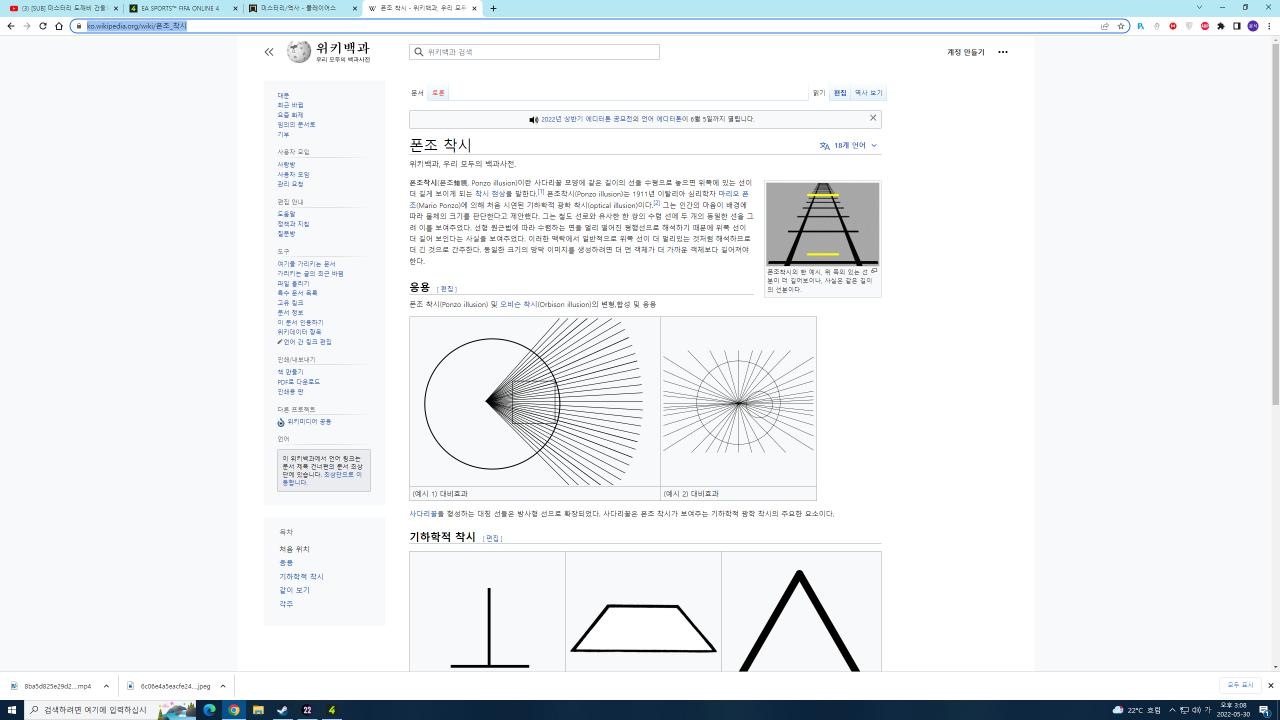The width and height of the screenshot is (1280, 720).
Task: Open 최근 바뀜 recent changes link
Action: pos(290,105)
